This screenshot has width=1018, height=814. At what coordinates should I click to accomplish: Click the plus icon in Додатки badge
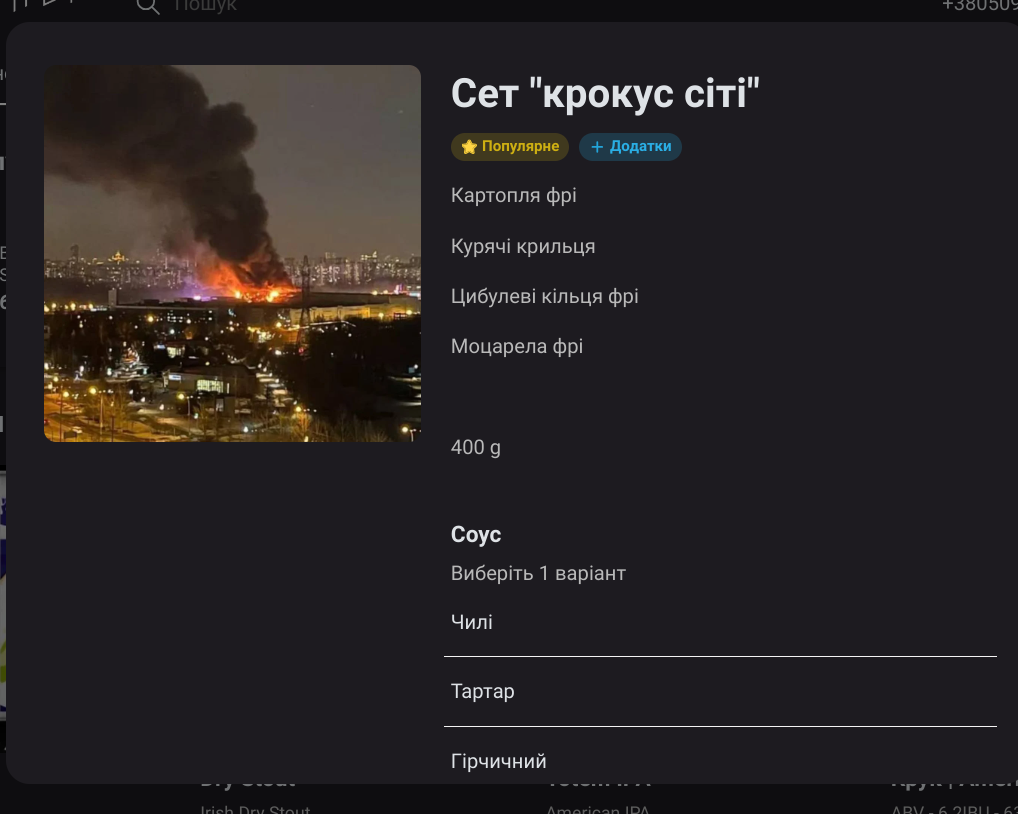597,147
